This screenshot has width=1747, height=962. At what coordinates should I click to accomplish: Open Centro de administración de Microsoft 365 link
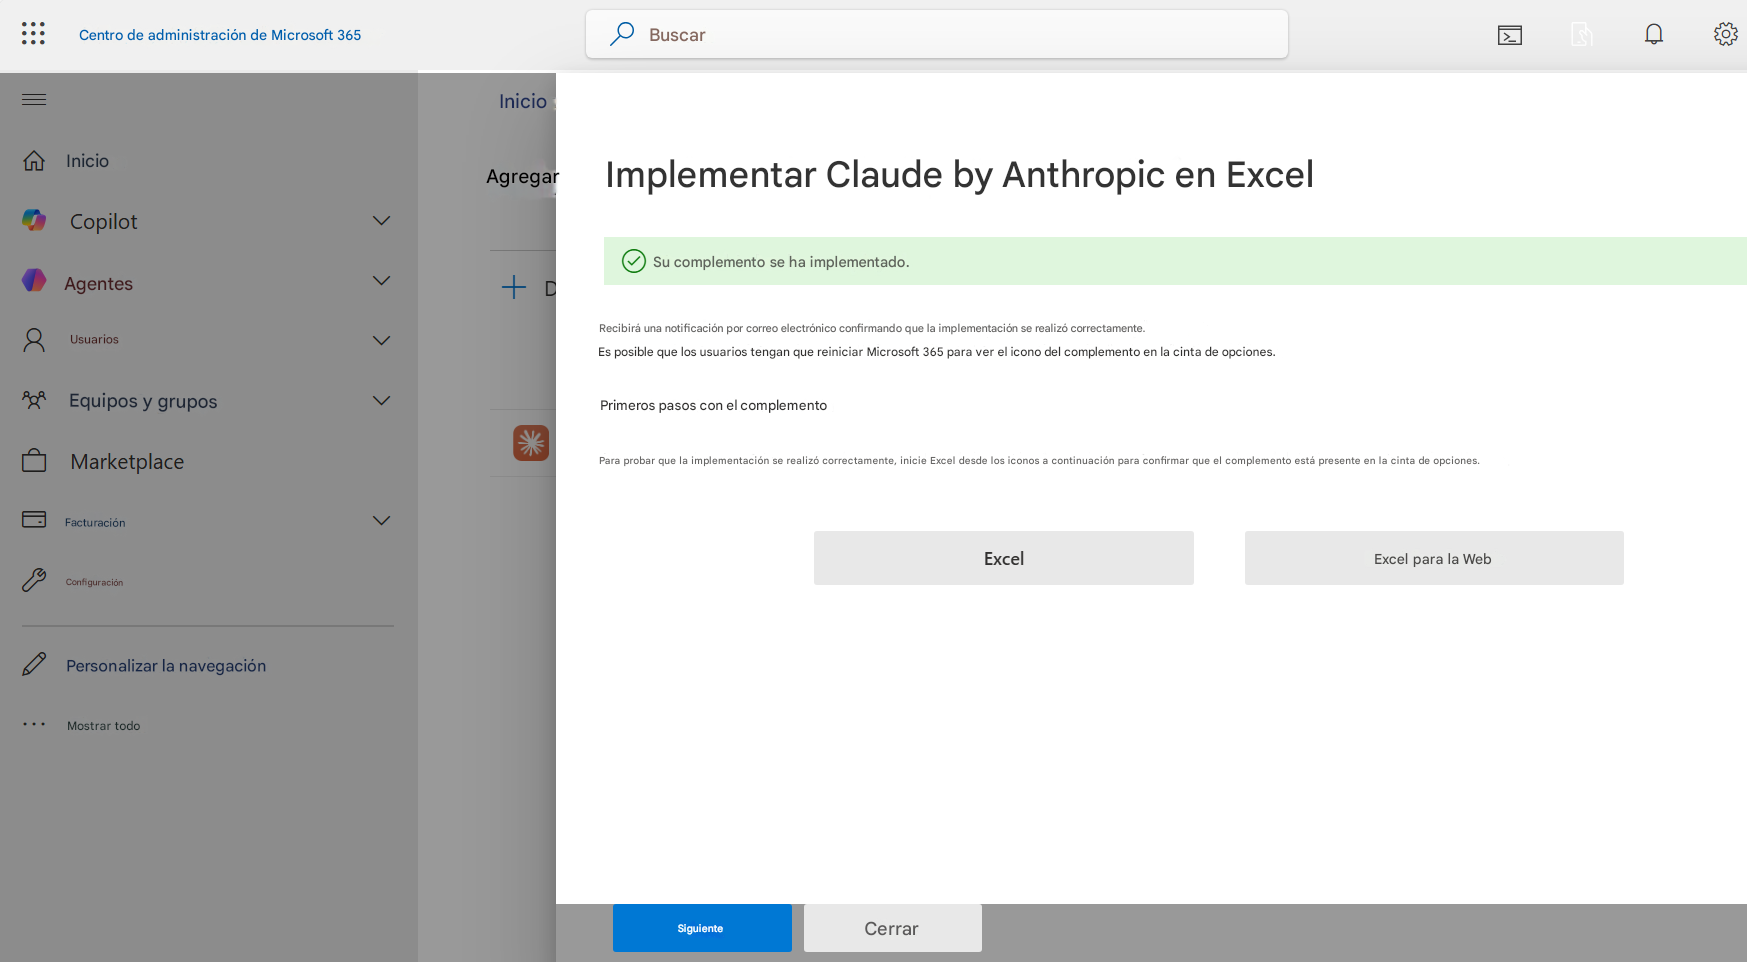point(220,34)
